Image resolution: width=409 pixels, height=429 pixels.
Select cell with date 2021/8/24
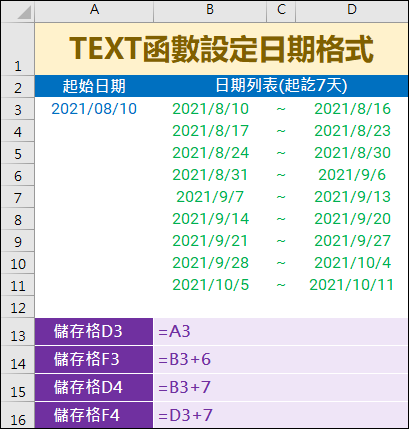210,153
